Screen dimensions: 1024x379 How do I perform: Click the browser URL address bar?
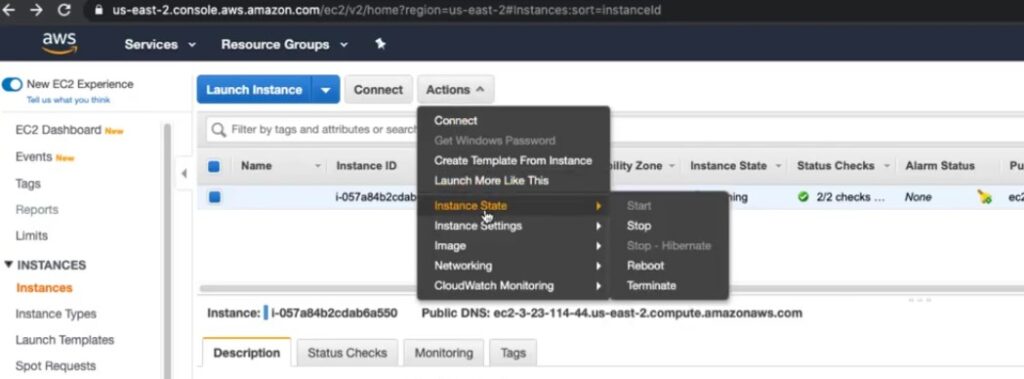click(387, 10)
